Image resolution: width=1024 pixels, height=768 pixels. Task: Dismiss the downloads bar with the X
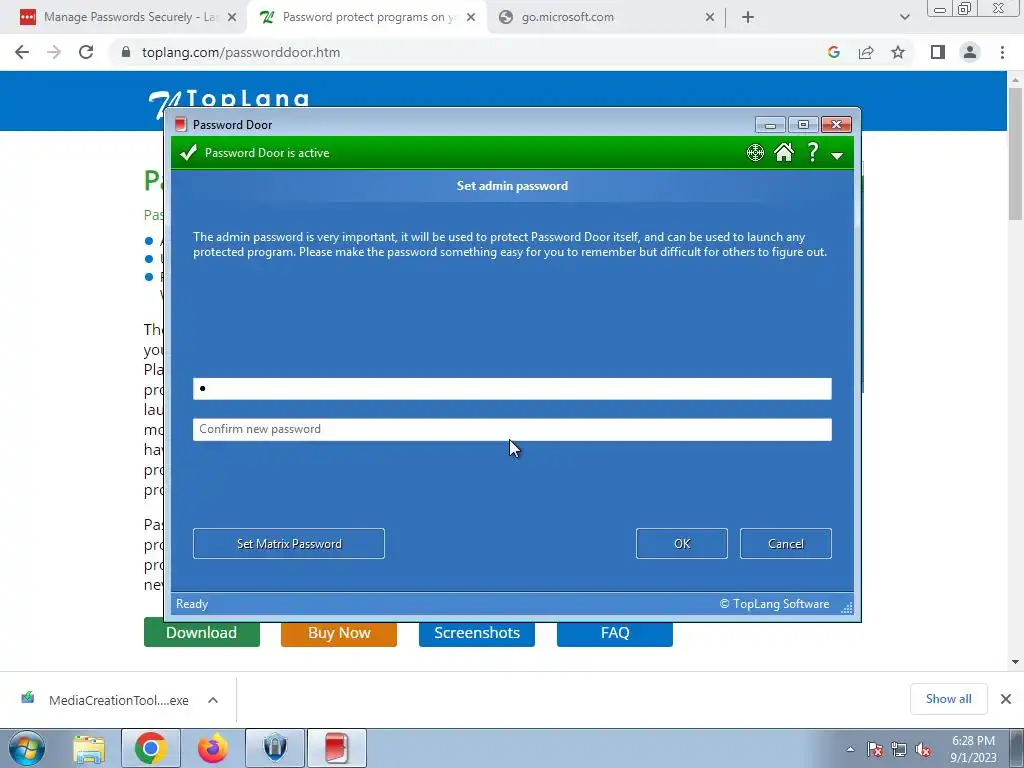click(x=1006, y=699)
